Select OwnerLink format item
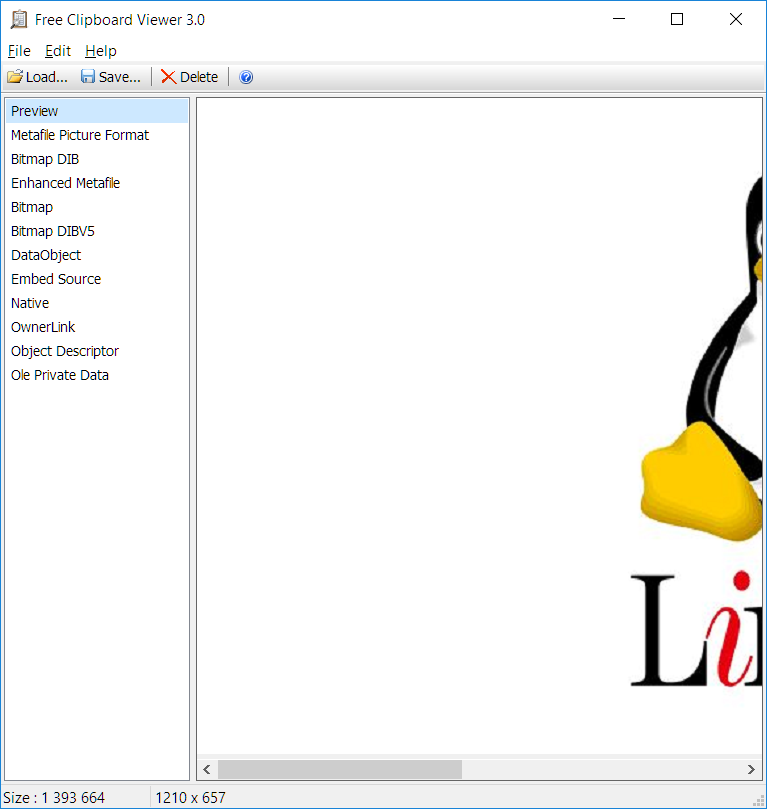 [43, 327]
